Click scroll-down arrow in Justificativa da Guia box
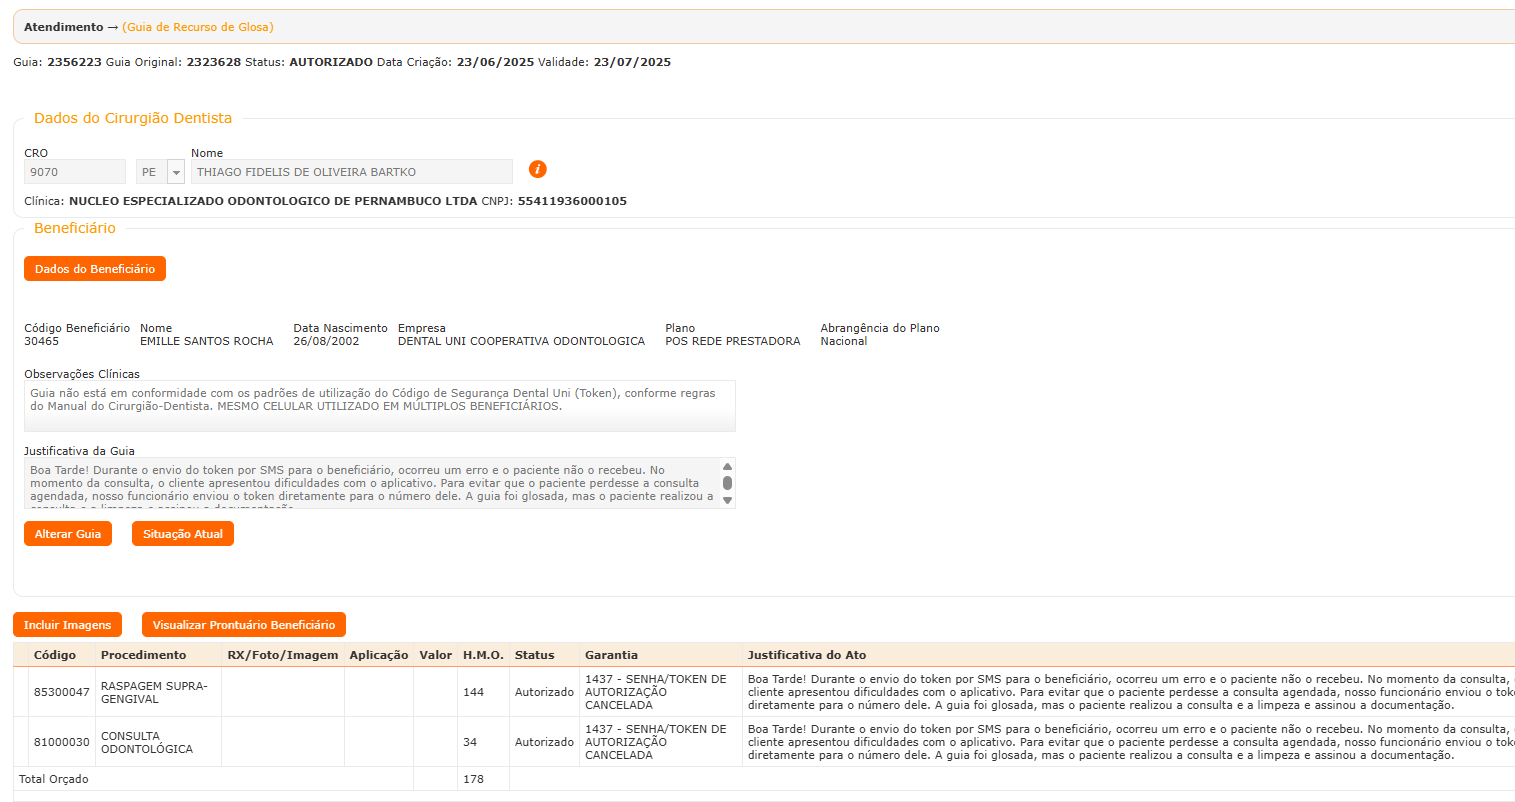The width and height of the screenshot is (1515, 802). pos(727,500)
